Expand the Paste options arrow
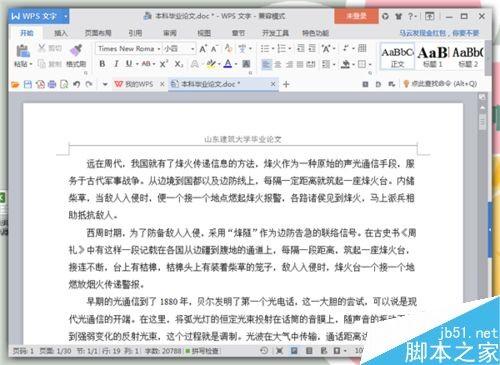 click(31, 64)
